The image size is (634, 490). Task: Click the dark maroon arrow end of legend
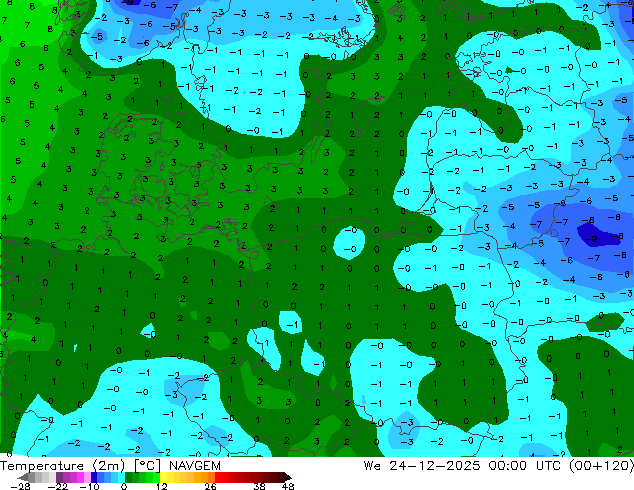[287, 477]
